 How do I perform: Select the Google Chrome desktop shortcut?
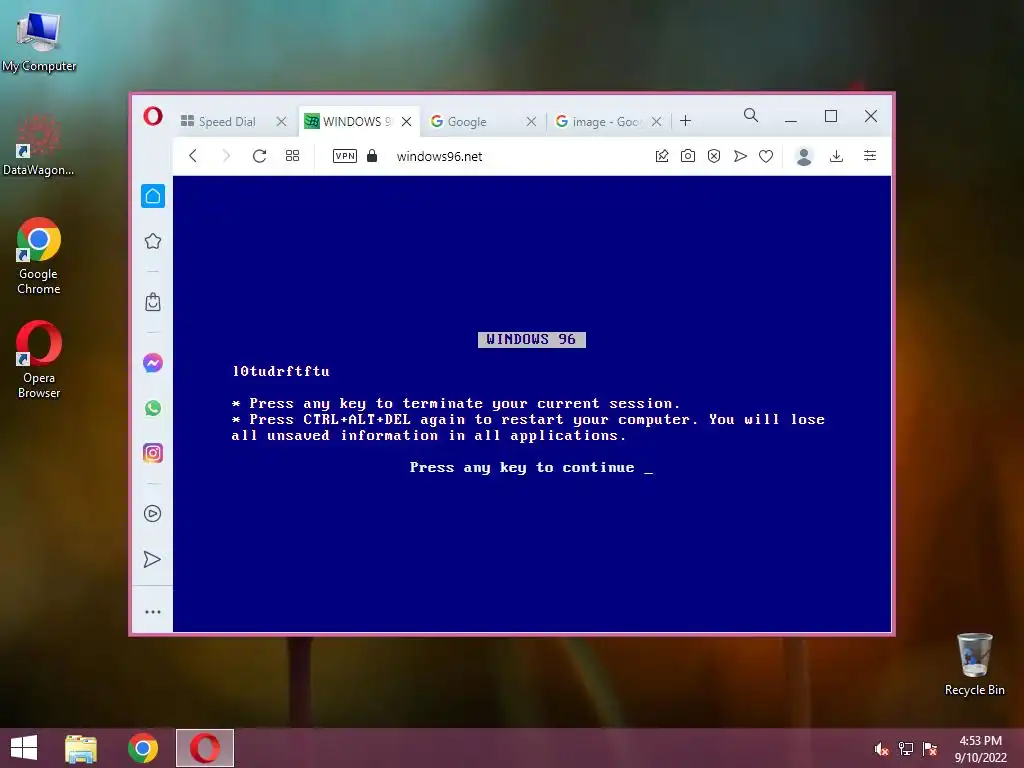point(39,256)
